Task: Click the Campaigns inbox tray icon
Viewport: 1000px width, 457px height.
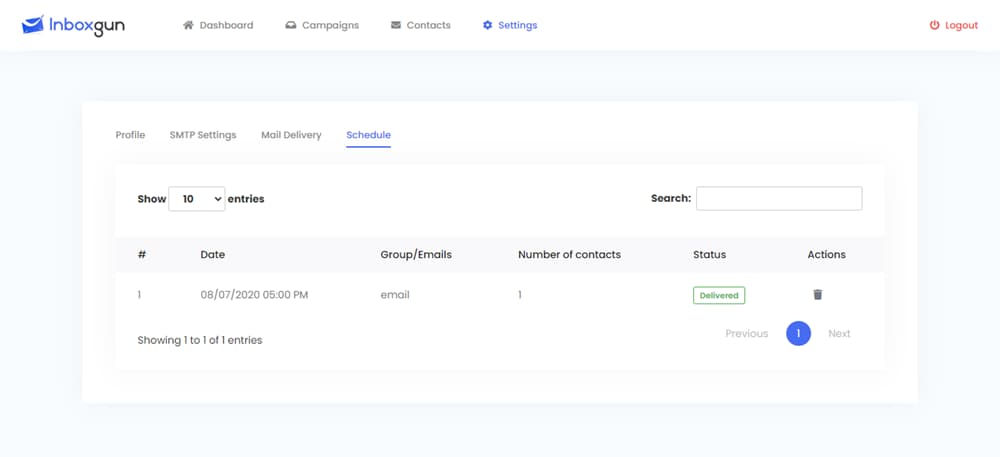Action: pos(291,25)
